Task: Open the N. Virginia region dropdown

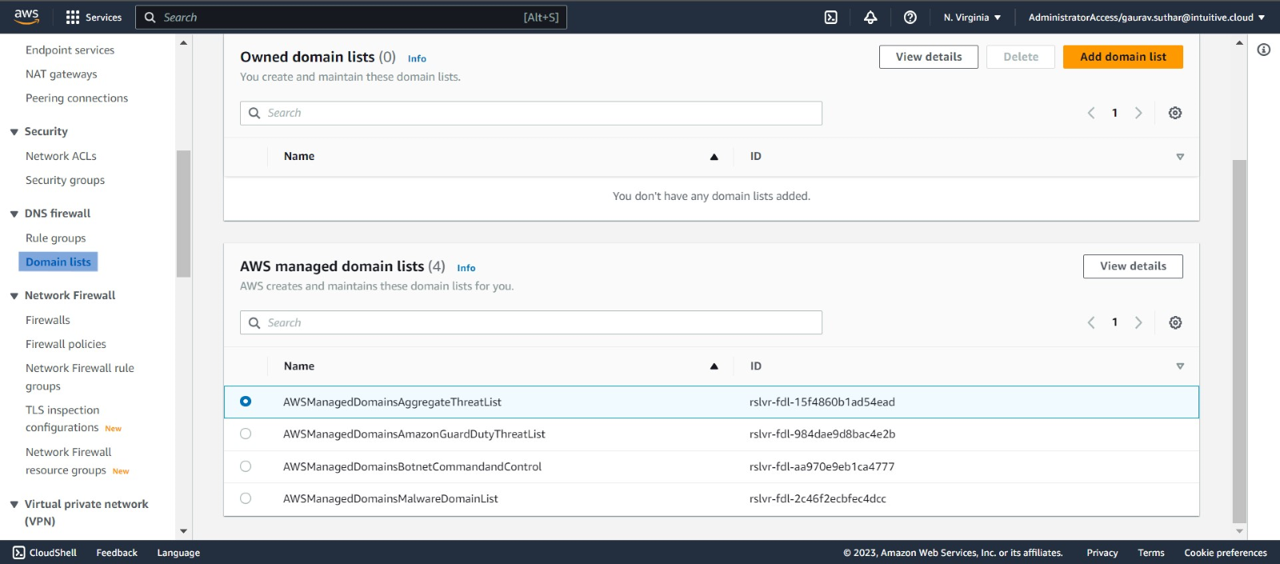Action: 972,17
